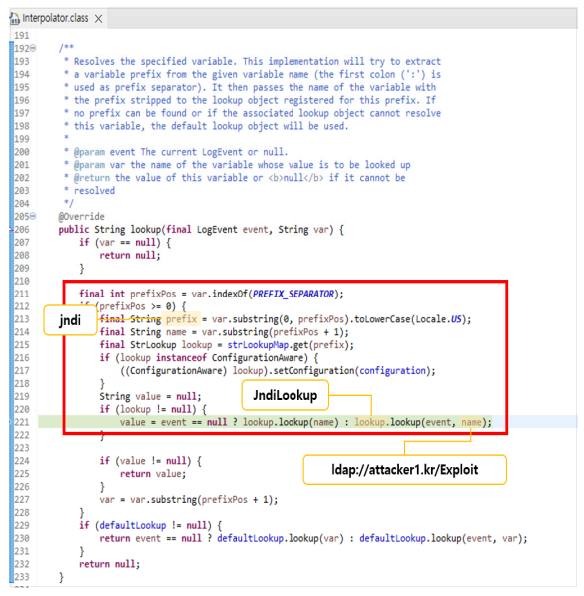
Task: Click the LogEvent parameter type on line 206
Action: [x=217, y=230]
